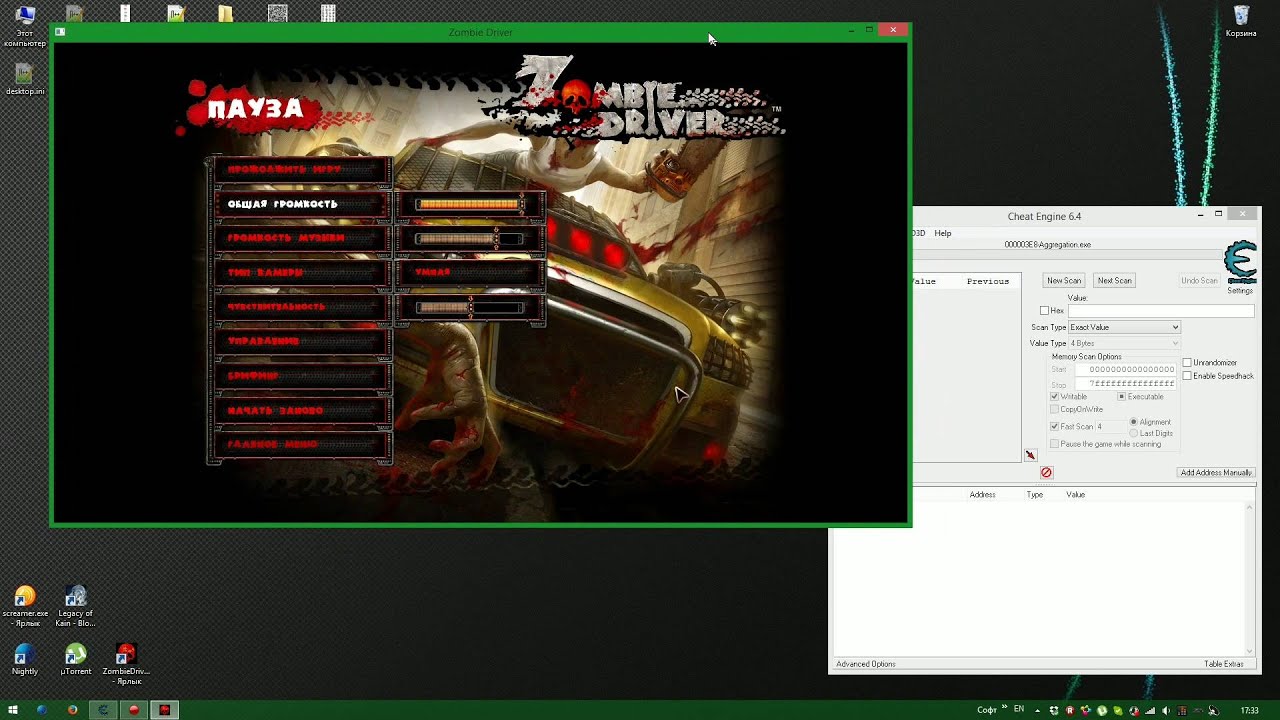Image resolution: width=1280 pixels, height=720 pixels.
Task: Select the Nightly browser desktop shortcut
Action: (x=25, y=660)
